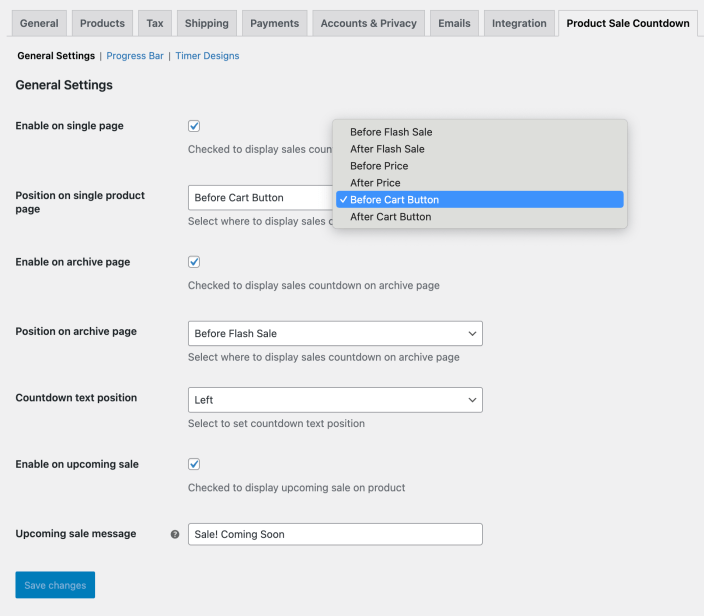Pick Before Price in the dropdown list
Image resolution: width=704 pixels, height=616 pixels.
coord(379,166)
